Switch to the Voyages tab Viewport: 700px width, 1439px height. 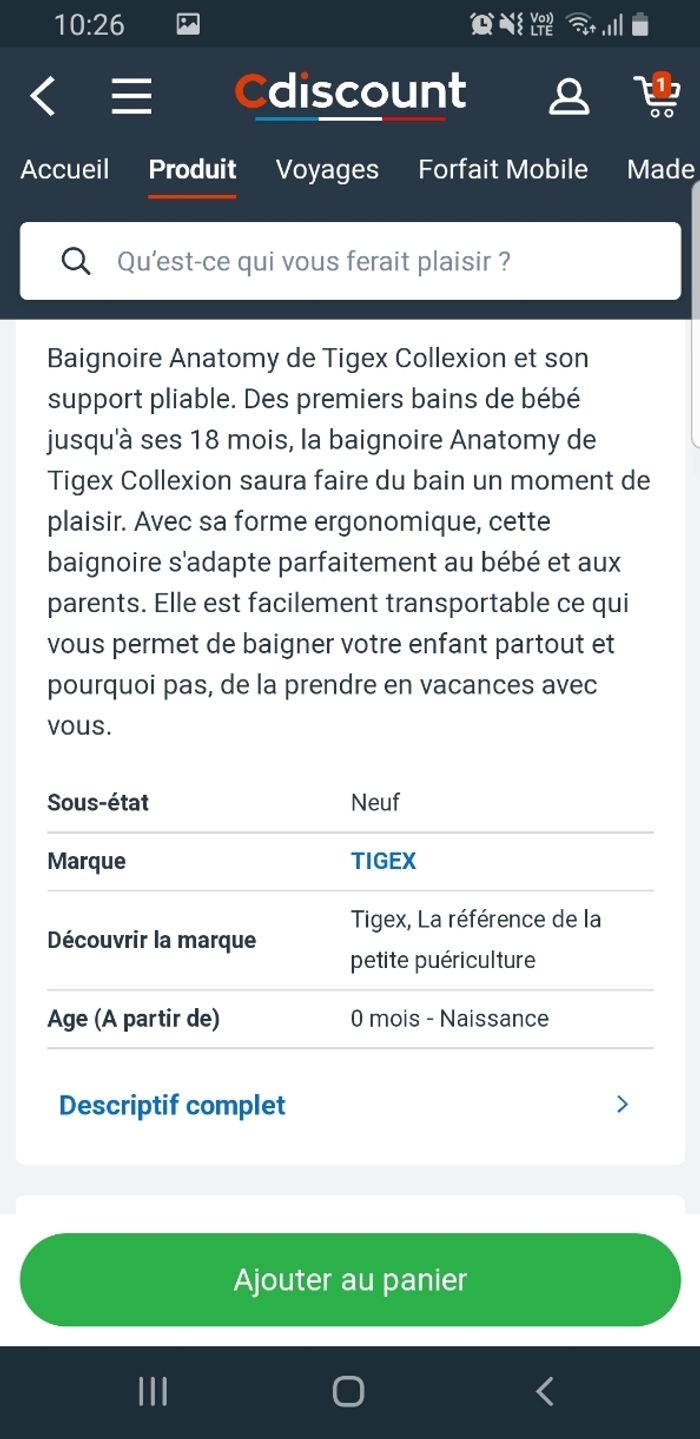click(327, 169)
